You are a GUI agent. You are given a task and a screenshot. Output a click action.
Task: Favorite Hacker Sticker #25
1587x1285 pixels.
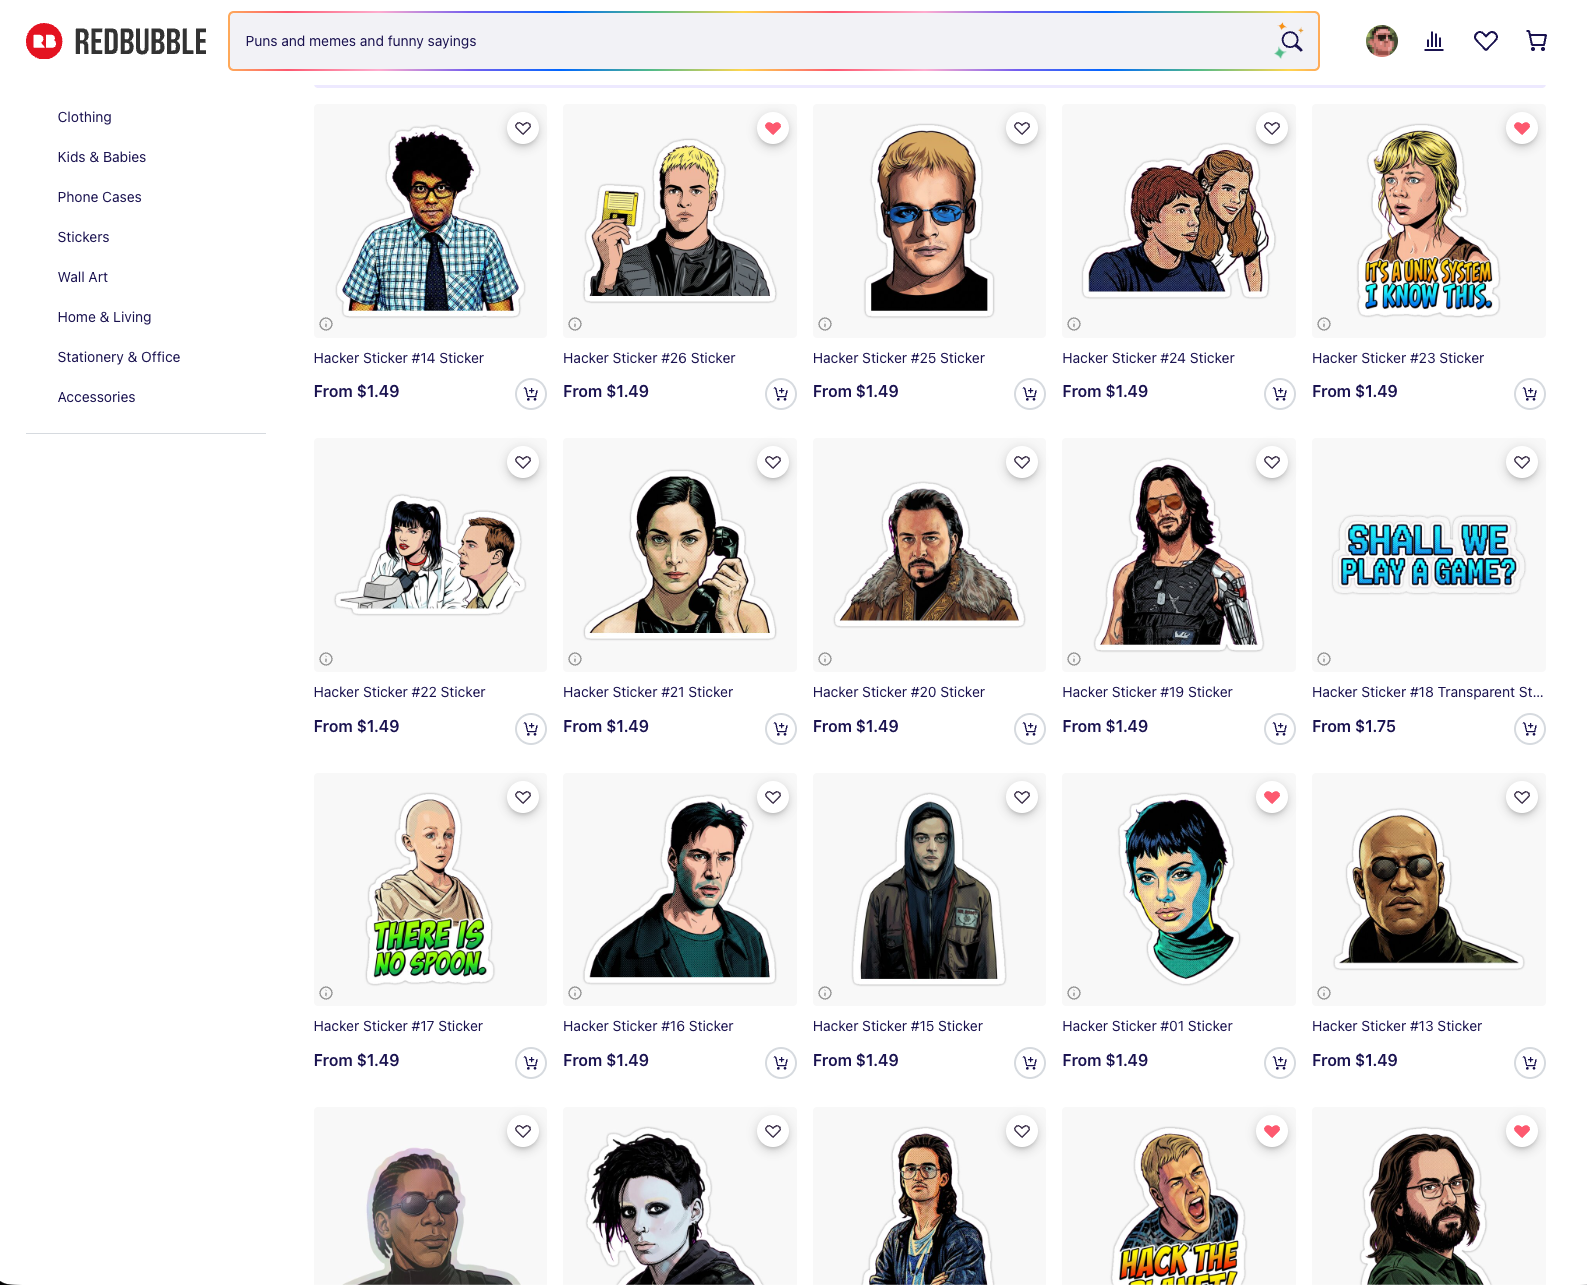click(1022, 128)
